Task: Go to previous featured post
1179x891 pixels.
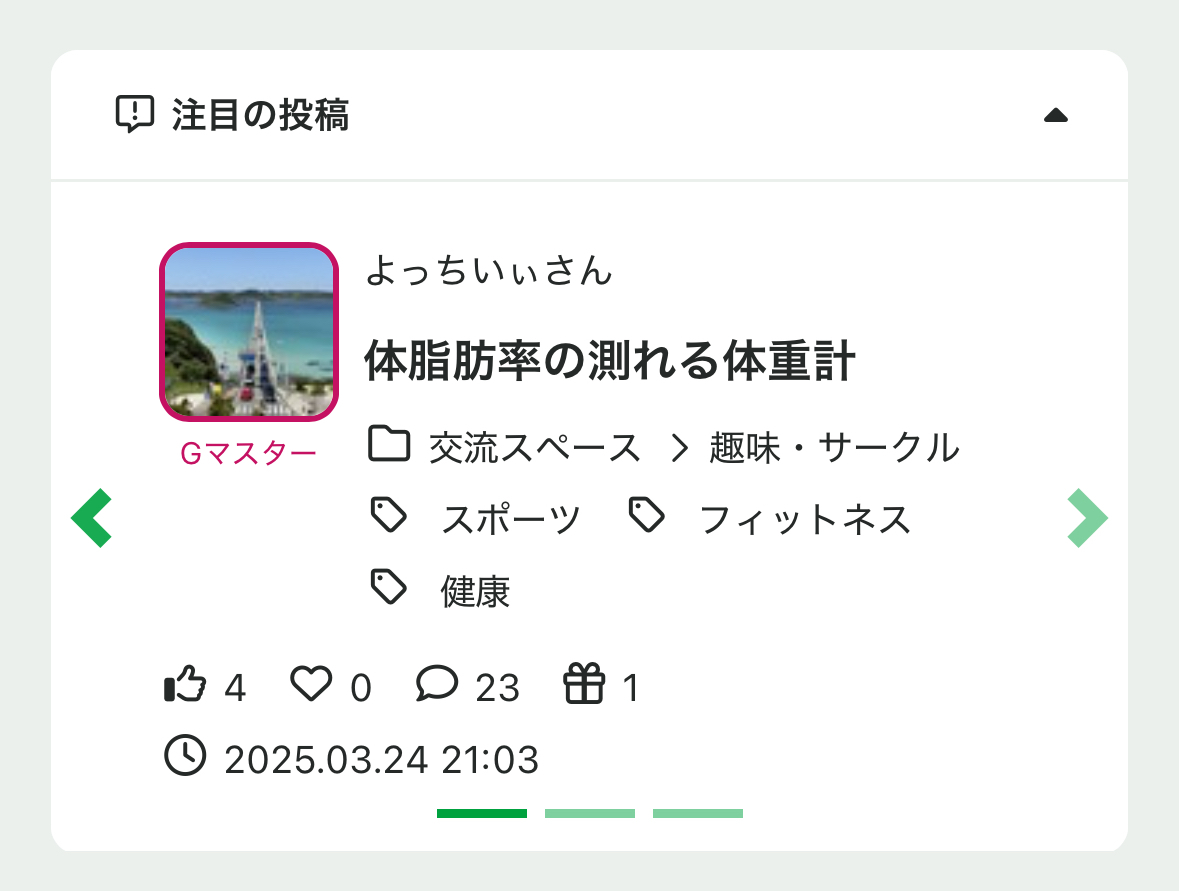Action: [x=91, y=518]
